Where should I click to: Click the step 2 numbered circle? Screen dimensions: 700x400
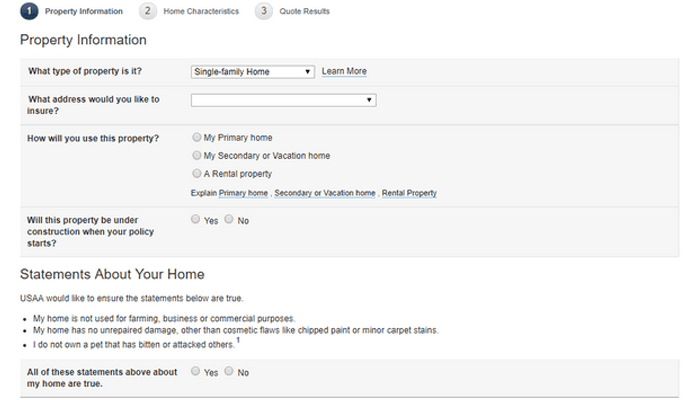point(147,11)
